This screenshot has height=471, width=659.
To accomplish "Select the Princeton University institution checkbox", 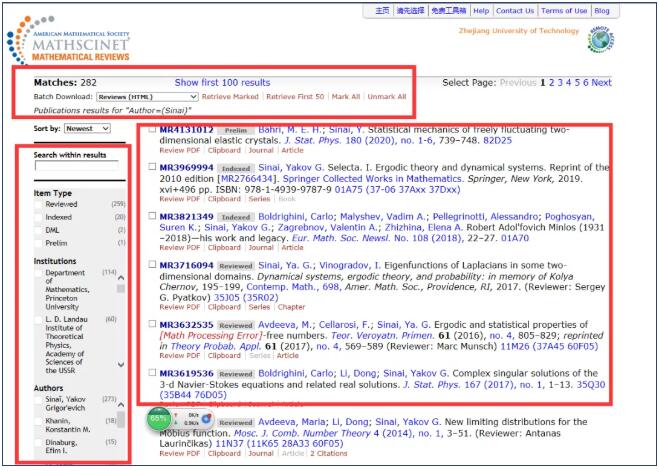I will [x=39, y=273].
